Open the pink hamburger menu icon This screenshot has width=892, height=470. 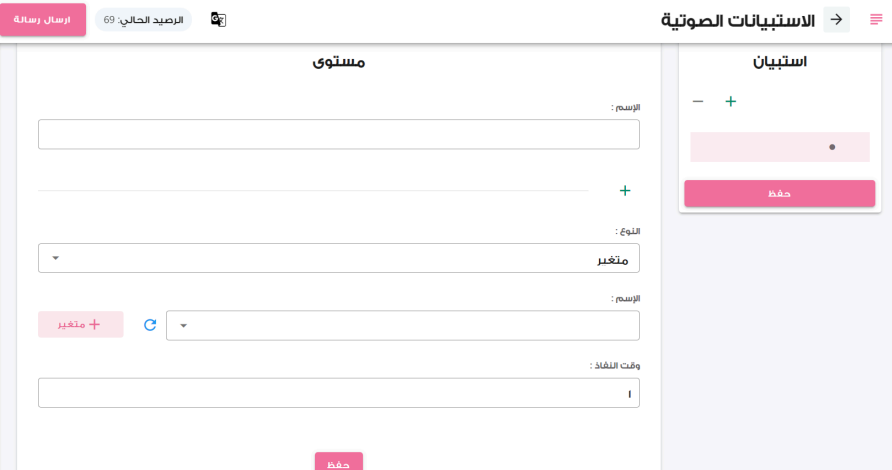pos(876,20)
